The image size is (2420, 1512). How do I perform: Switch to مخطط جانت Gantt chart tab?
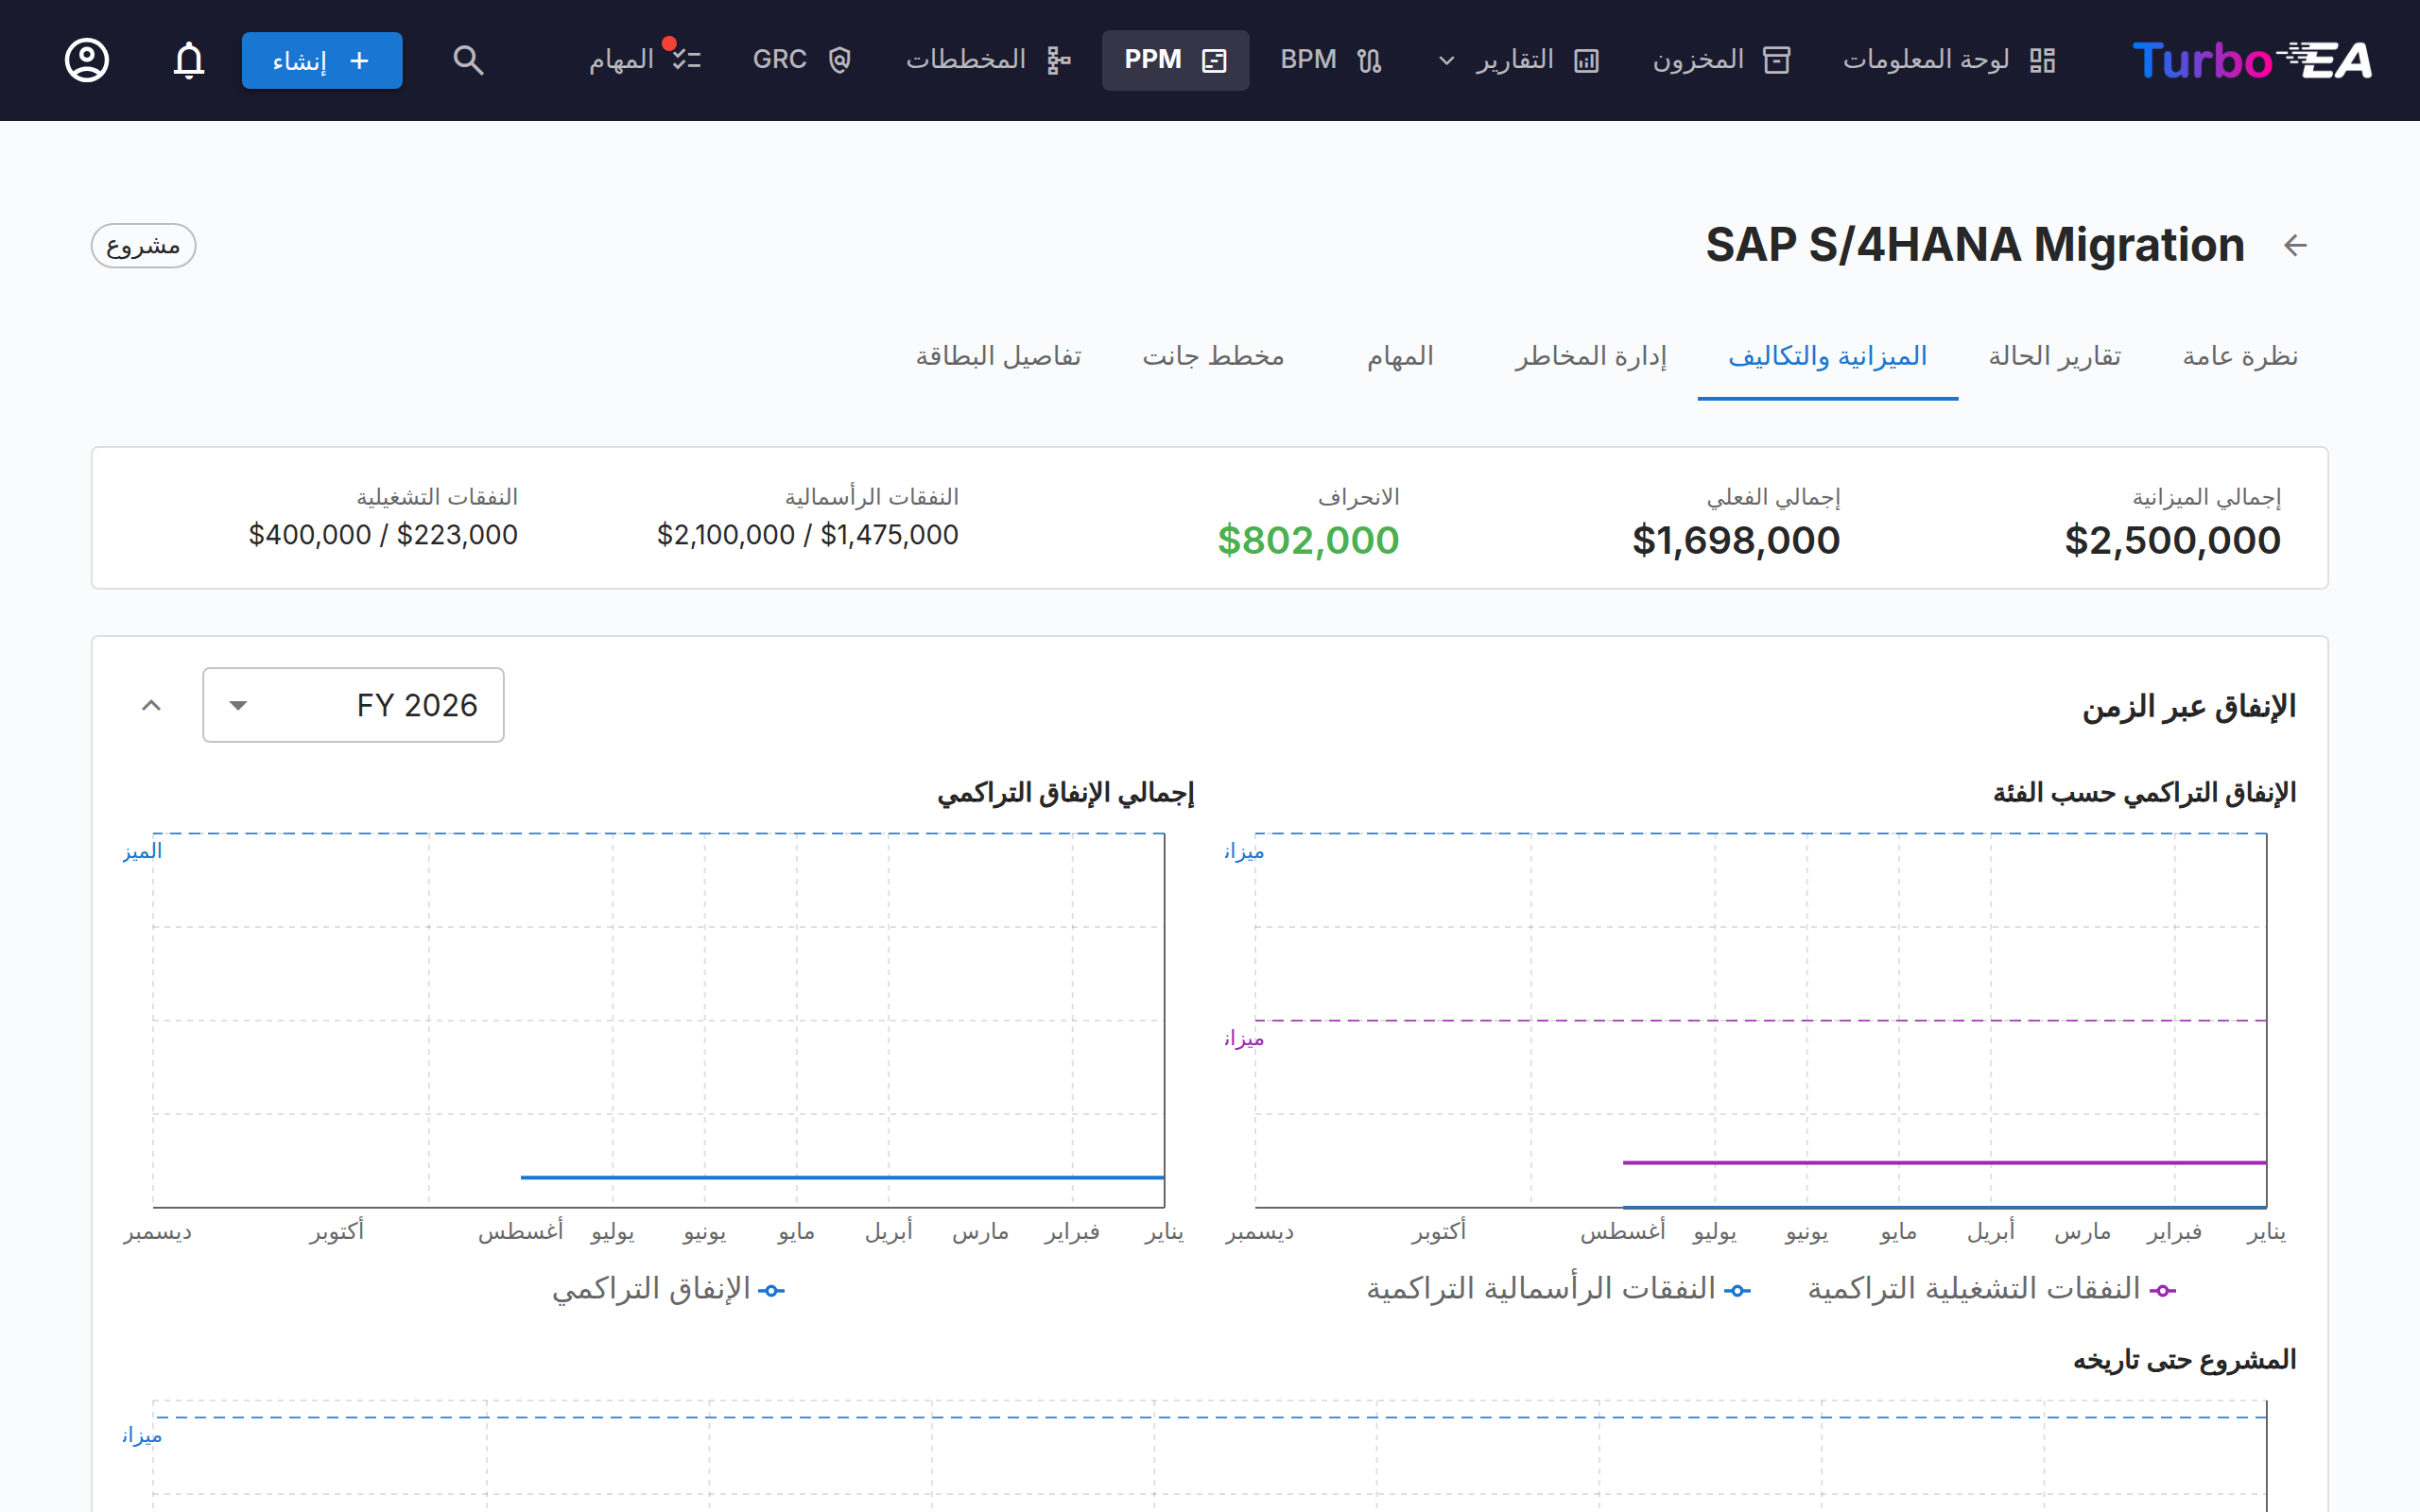[x=1213, y=356]
